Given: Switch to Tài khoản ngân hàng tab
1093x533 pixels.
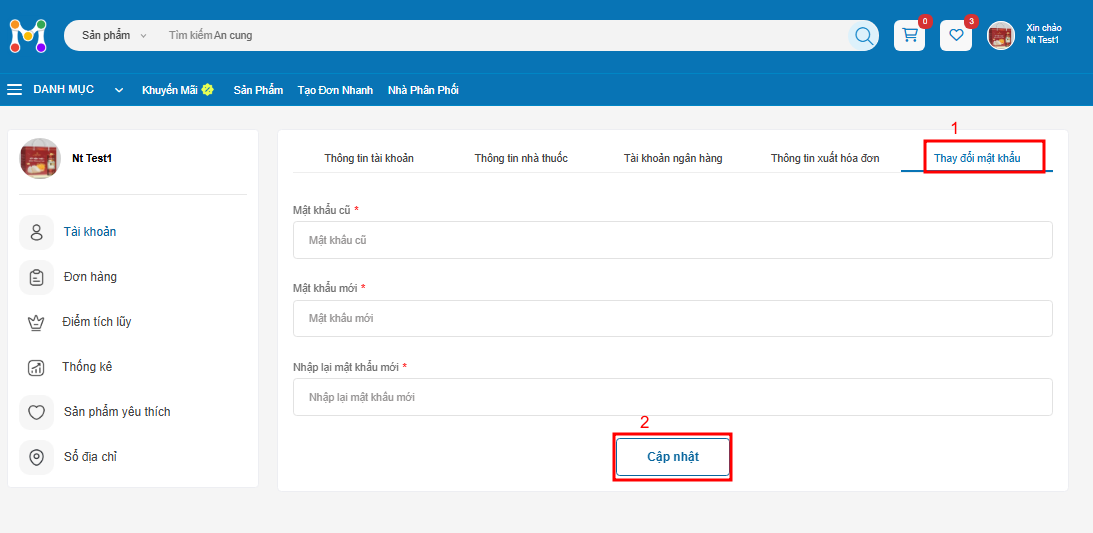Looking at the screenshot, I should pyautogui.click(x=673, y=158).
